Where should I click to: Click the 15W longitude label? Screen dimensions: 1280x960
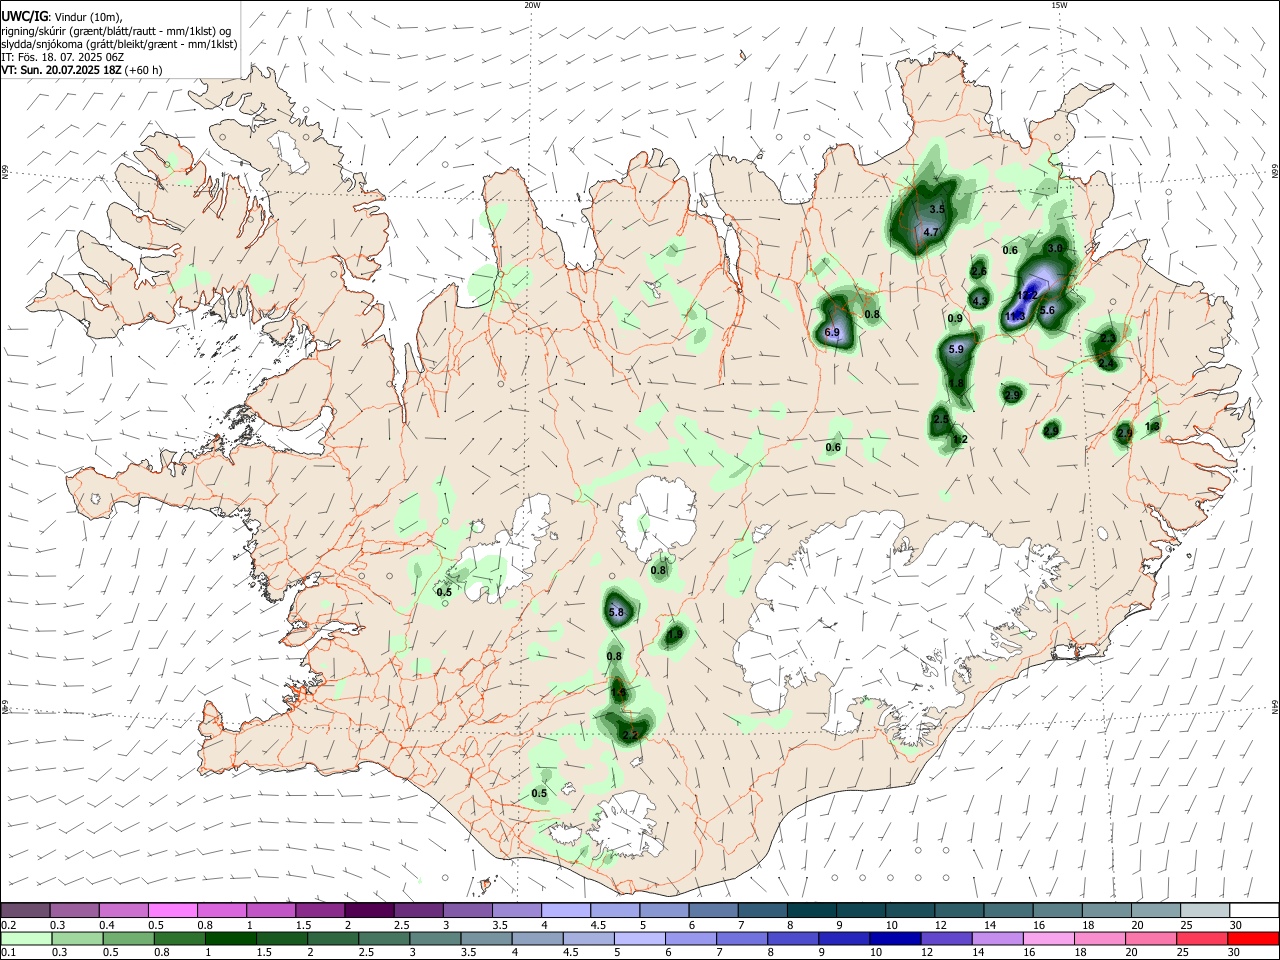pyautogui.click(x=1059, y=5)
